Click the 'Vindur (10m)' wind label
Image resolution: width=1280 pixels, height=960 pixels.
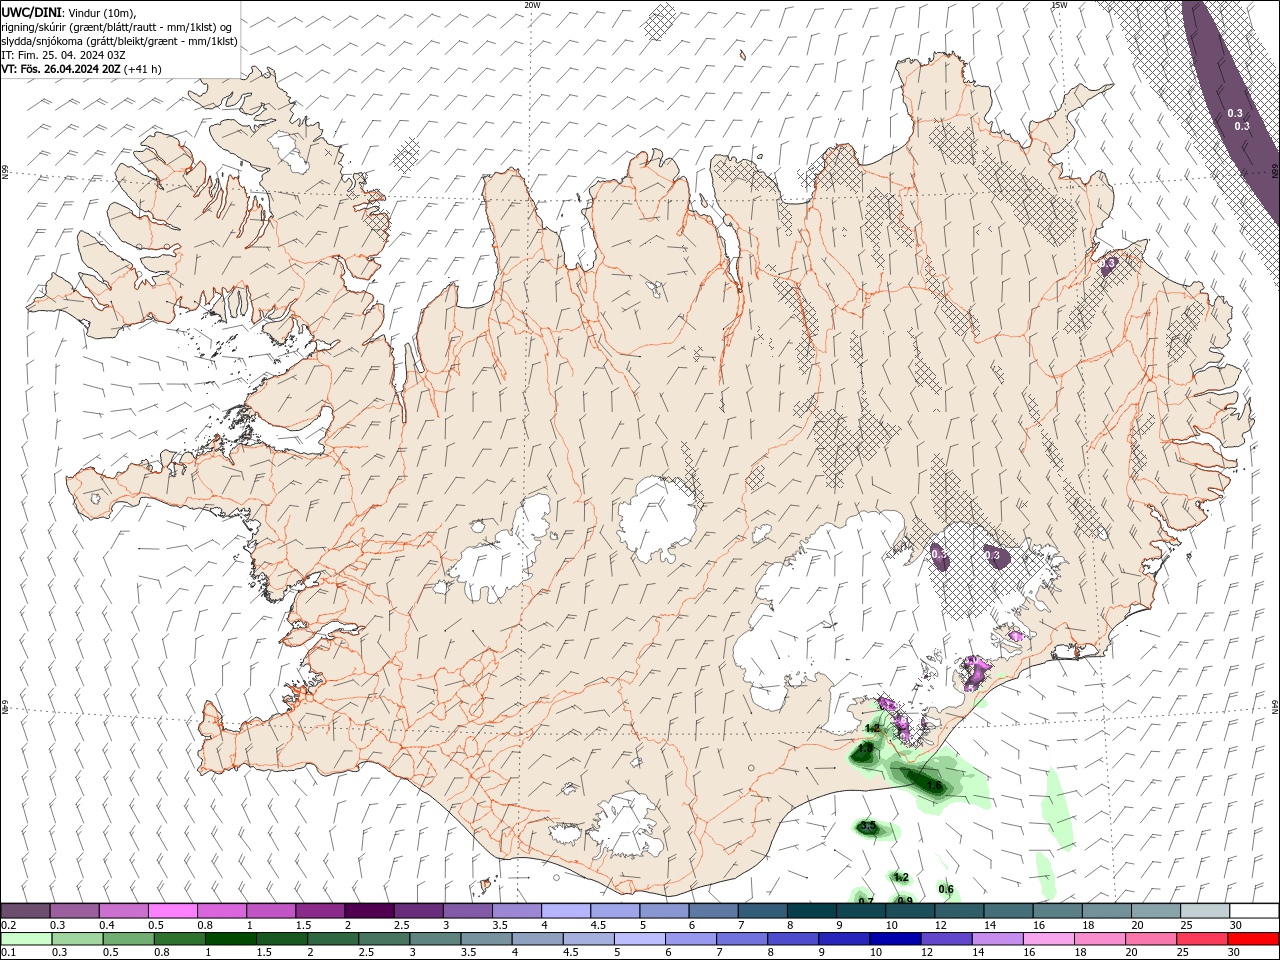100,12
